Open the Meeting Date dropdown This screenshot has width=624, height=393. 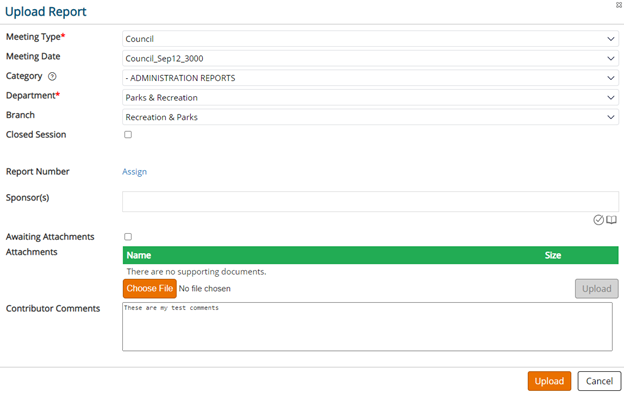pyautogui.click(x=370, y=58)
